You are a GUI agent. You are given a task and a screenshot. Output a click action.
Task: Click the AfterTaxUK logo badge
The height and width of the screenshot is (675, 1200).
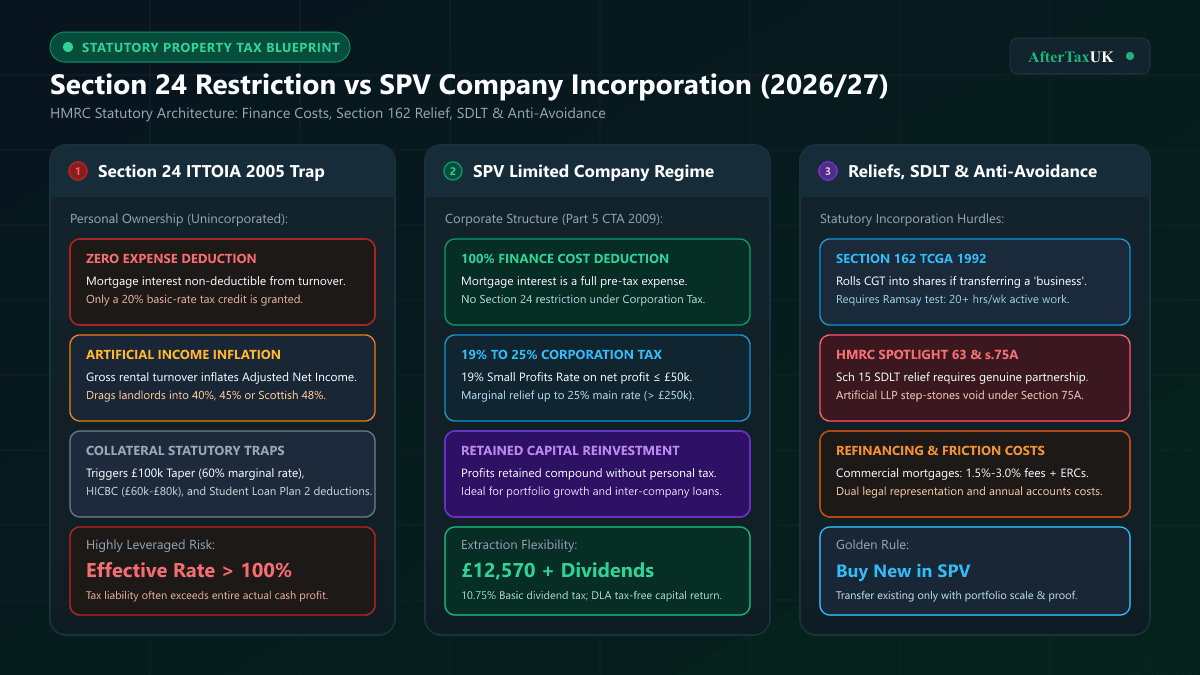(1080, 56)
